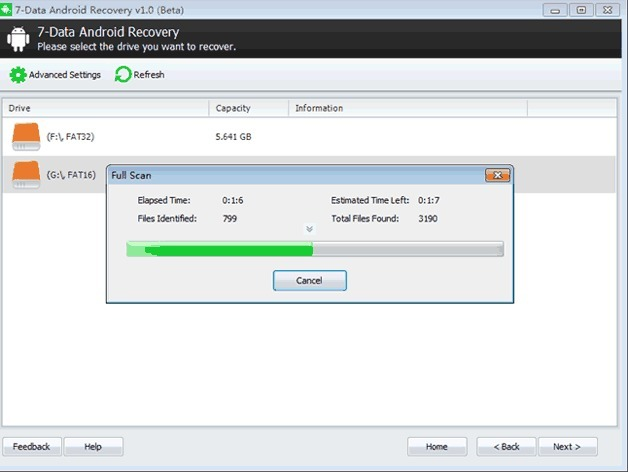This screenshot has width=628, height=472.
Task: Open Advanced Settings gear icon
Action: (x=18, y=75)
